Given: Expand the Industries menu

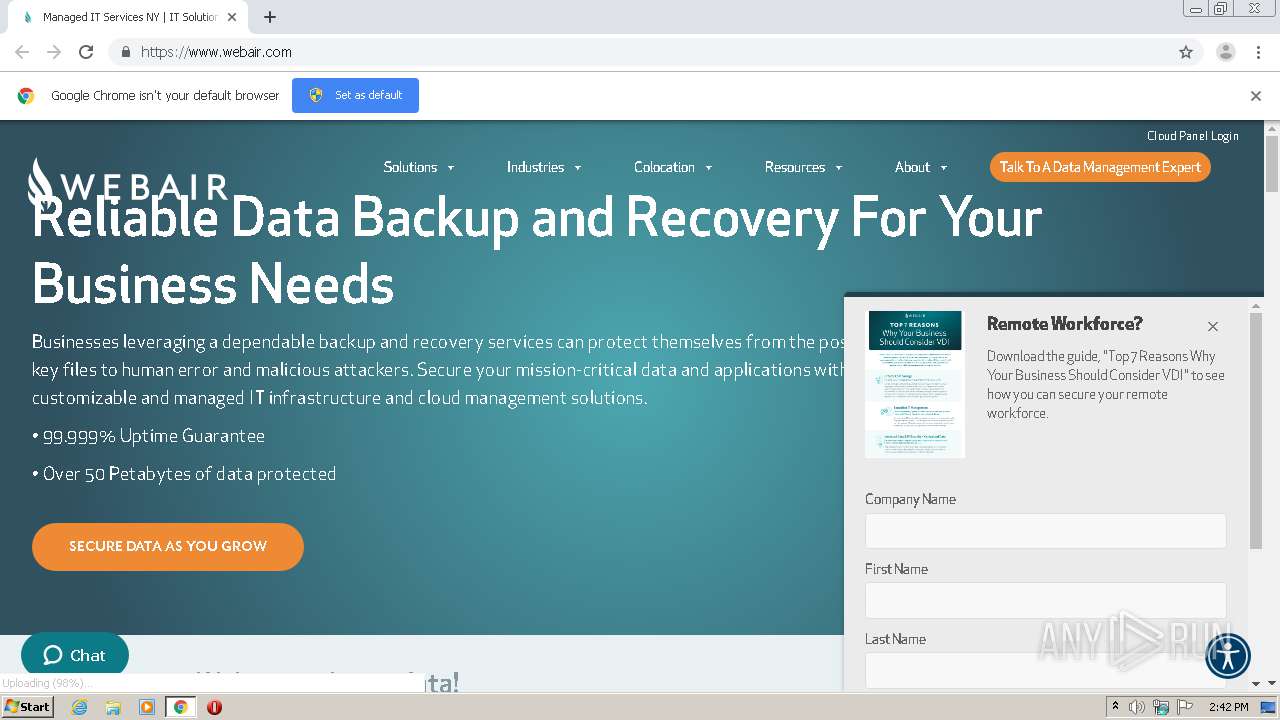Looking at the screenshot, I should click(x=544, y=167).
